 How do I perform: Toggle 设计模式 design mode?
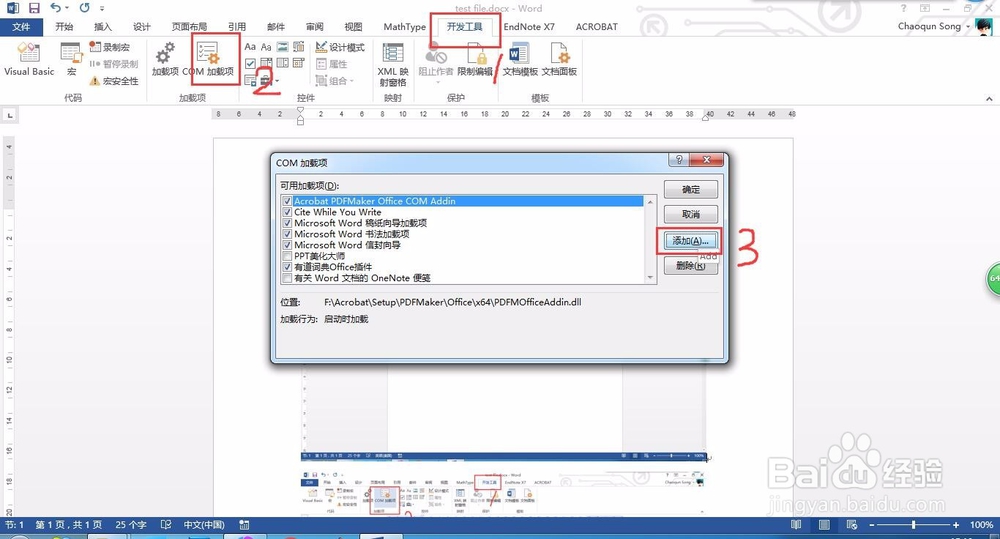tap(340, 47)
